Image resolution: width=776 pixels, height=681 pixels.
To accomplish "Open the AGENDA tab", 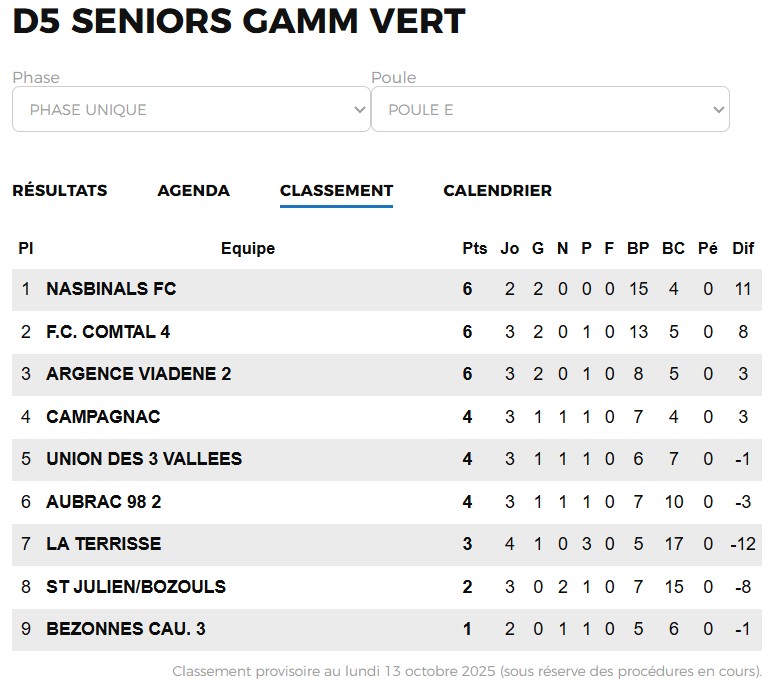I will pyautogui.click(x=193, y=190).
